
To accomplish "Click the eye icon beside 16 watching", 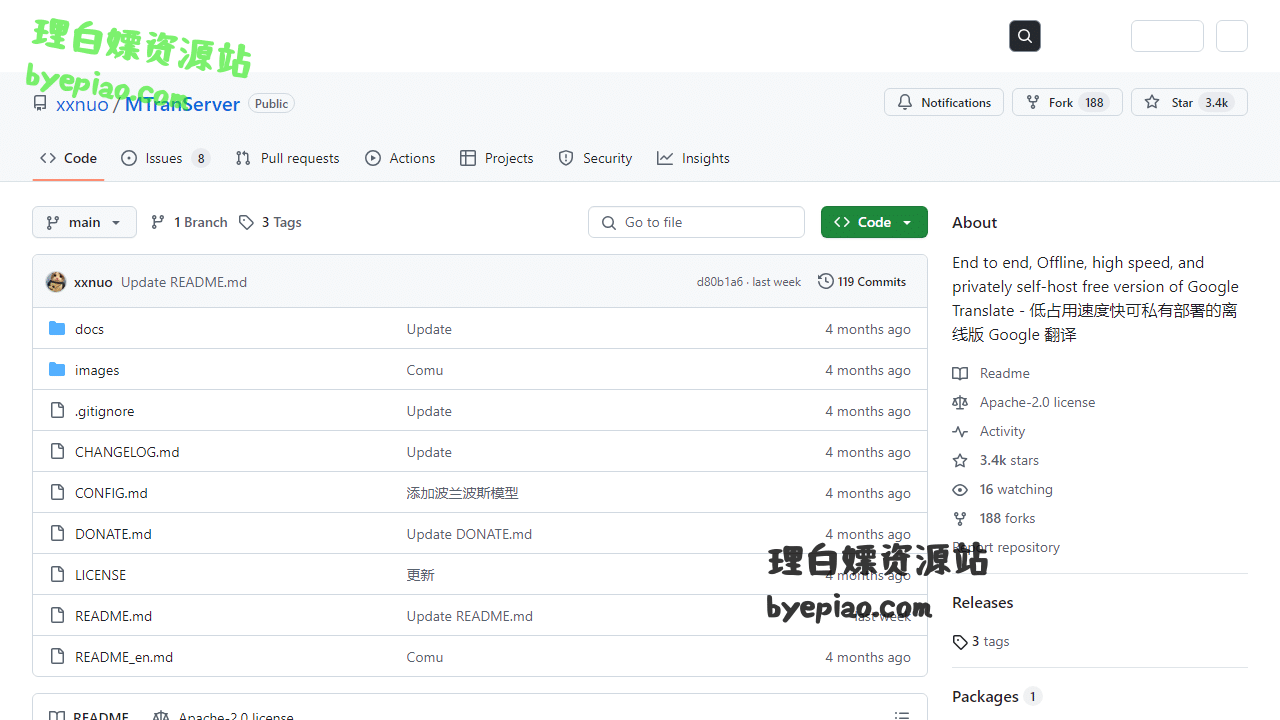I will coord(960,489).
